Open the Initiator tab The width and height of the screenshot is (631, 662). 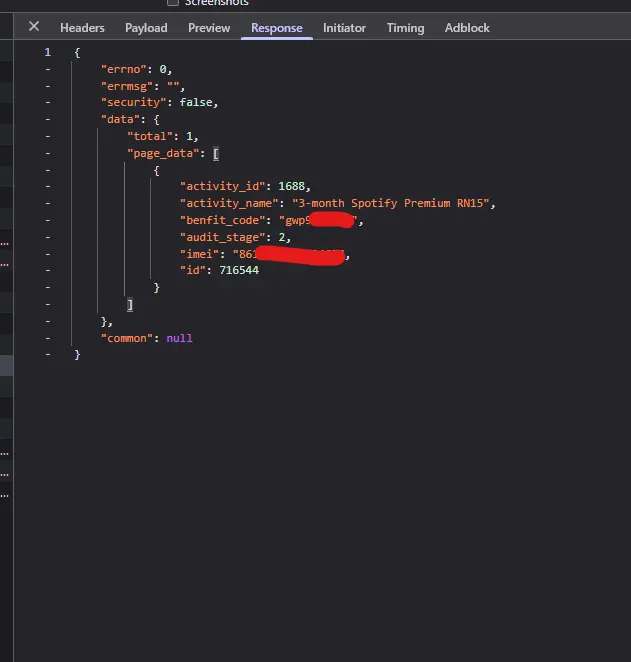coord(344,28)
